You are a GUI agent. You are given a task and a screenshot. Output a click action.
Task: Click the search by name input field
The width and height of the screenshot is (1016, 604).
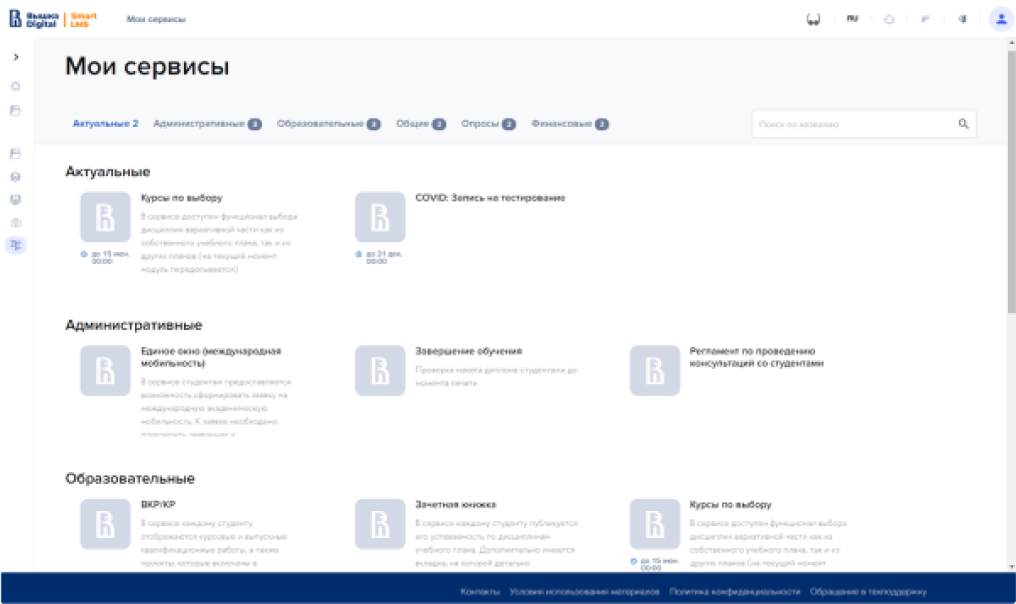(x=853, y=124)
